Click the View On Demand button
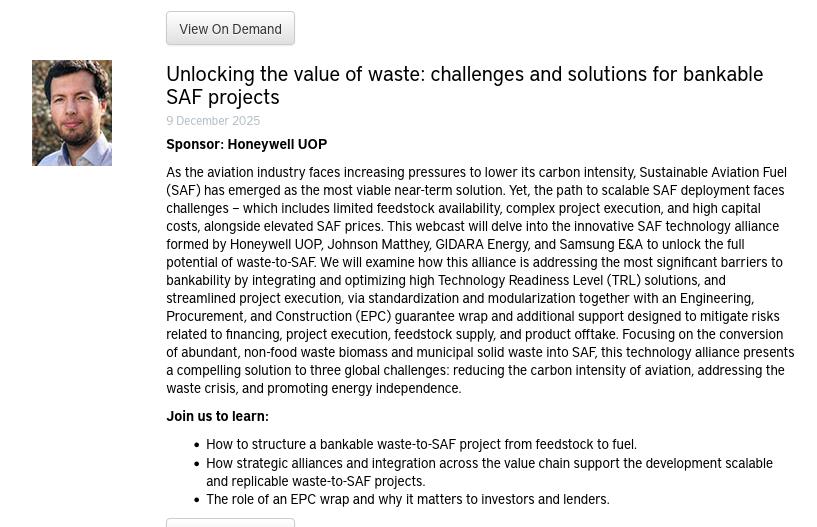This screenshot has height=527, width=817. [230, 29]
